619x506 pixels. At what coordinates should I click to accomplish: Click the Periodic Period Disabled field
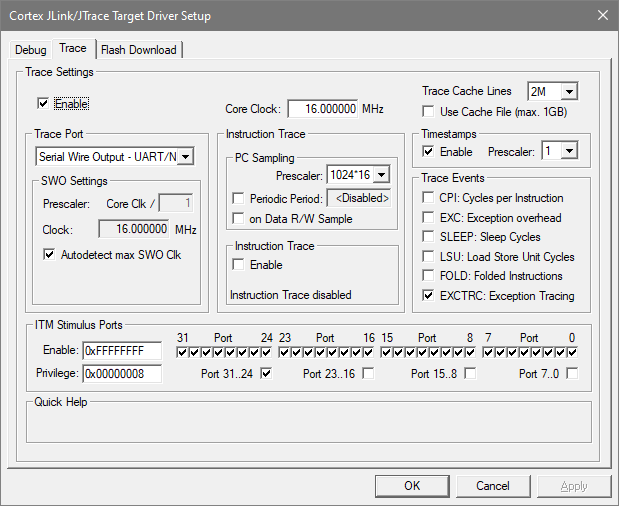[359, 198]
